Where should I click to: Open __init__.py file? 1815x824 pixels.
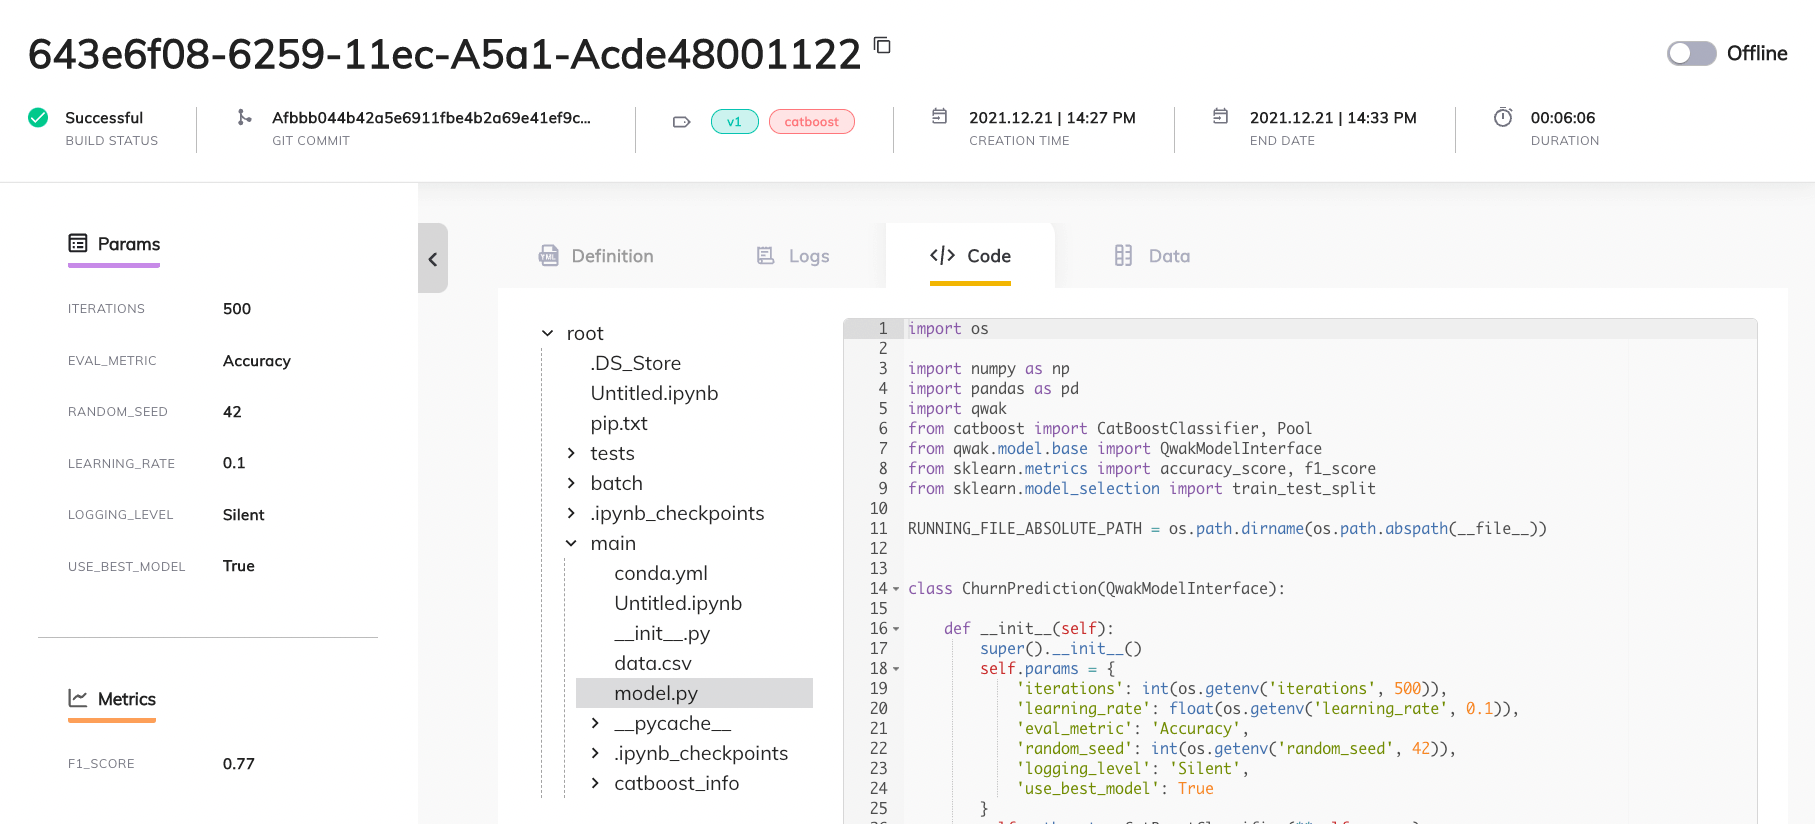coord(662,633)
